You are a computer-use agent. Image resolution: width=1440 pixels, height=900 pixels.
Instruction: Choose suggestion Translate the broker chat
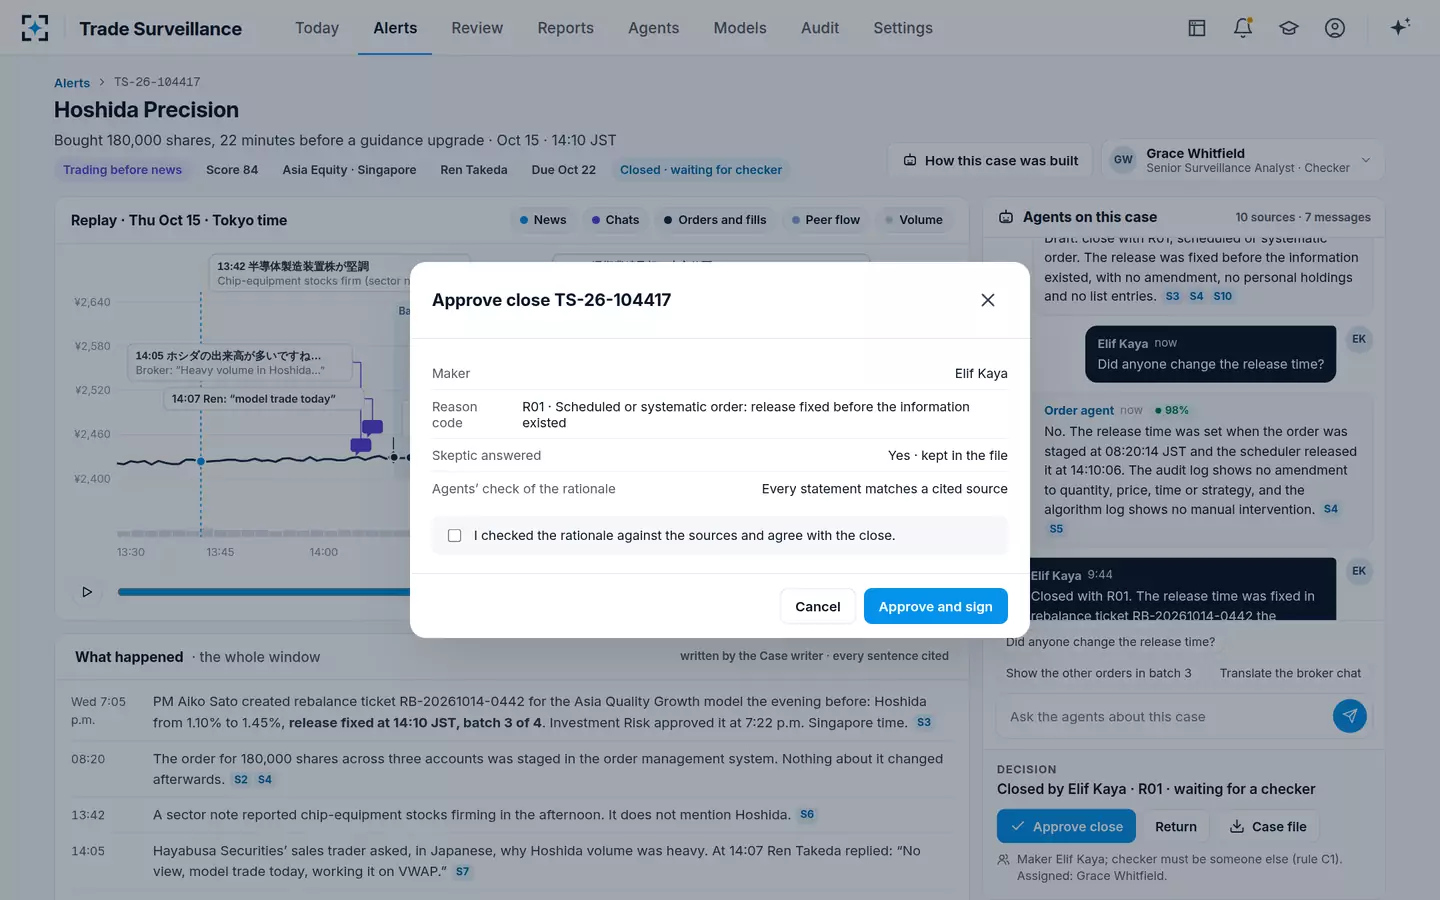point(1290,673)
